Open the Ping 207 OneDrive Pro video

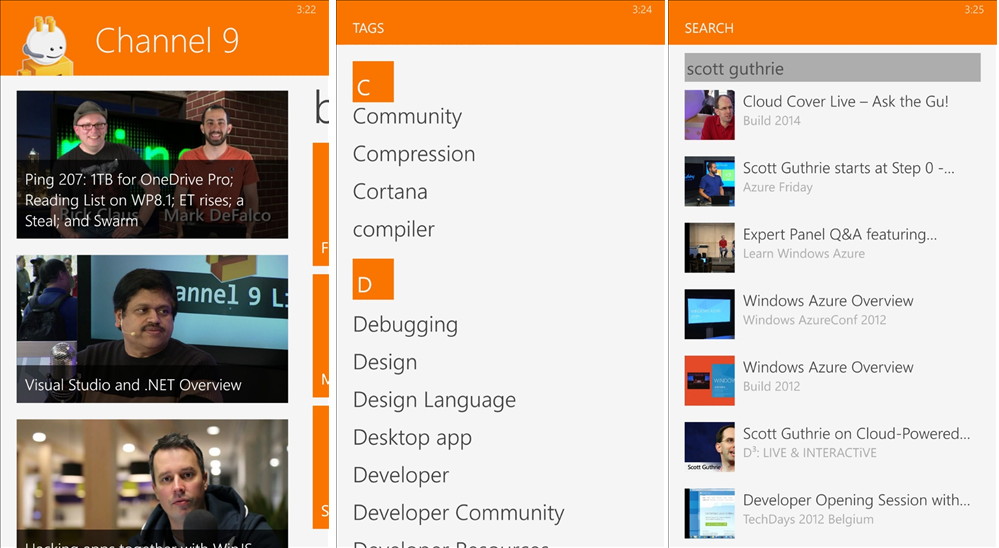152,164
